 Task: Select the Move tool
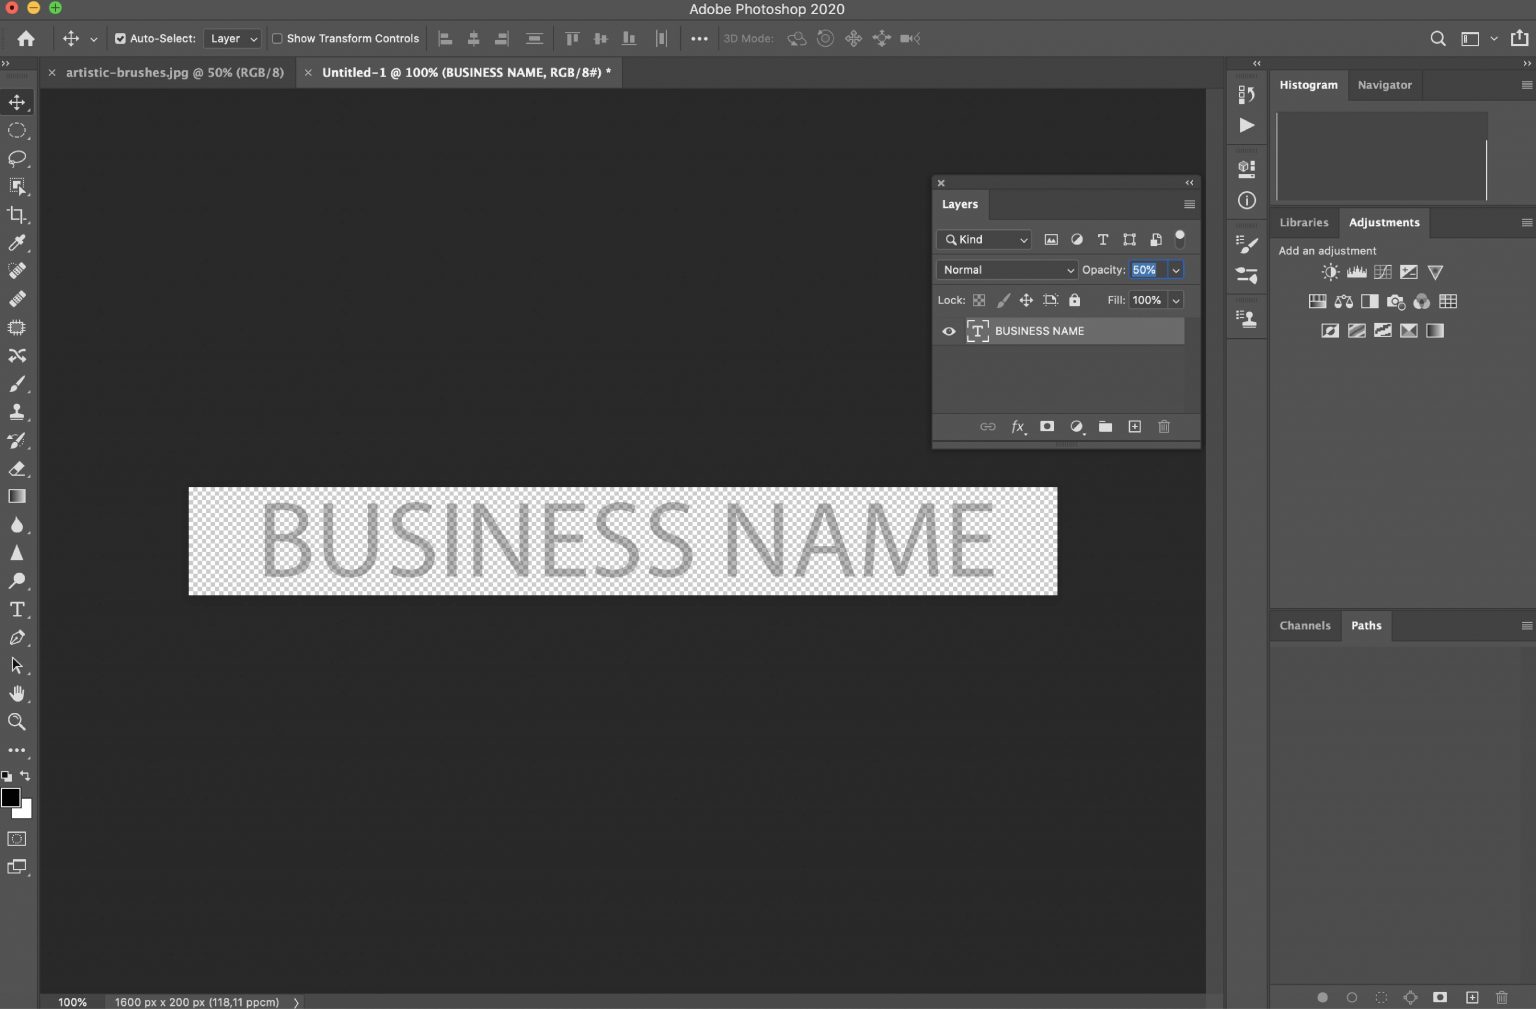tap(16, 101)
